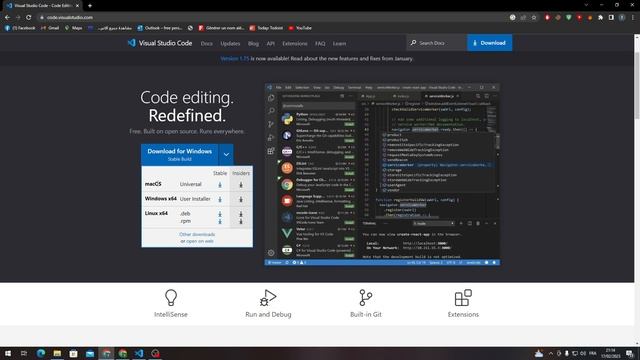Launch Microsoft Edge from the taskbar
Viewport: 640px width, 360px height.
41,353
